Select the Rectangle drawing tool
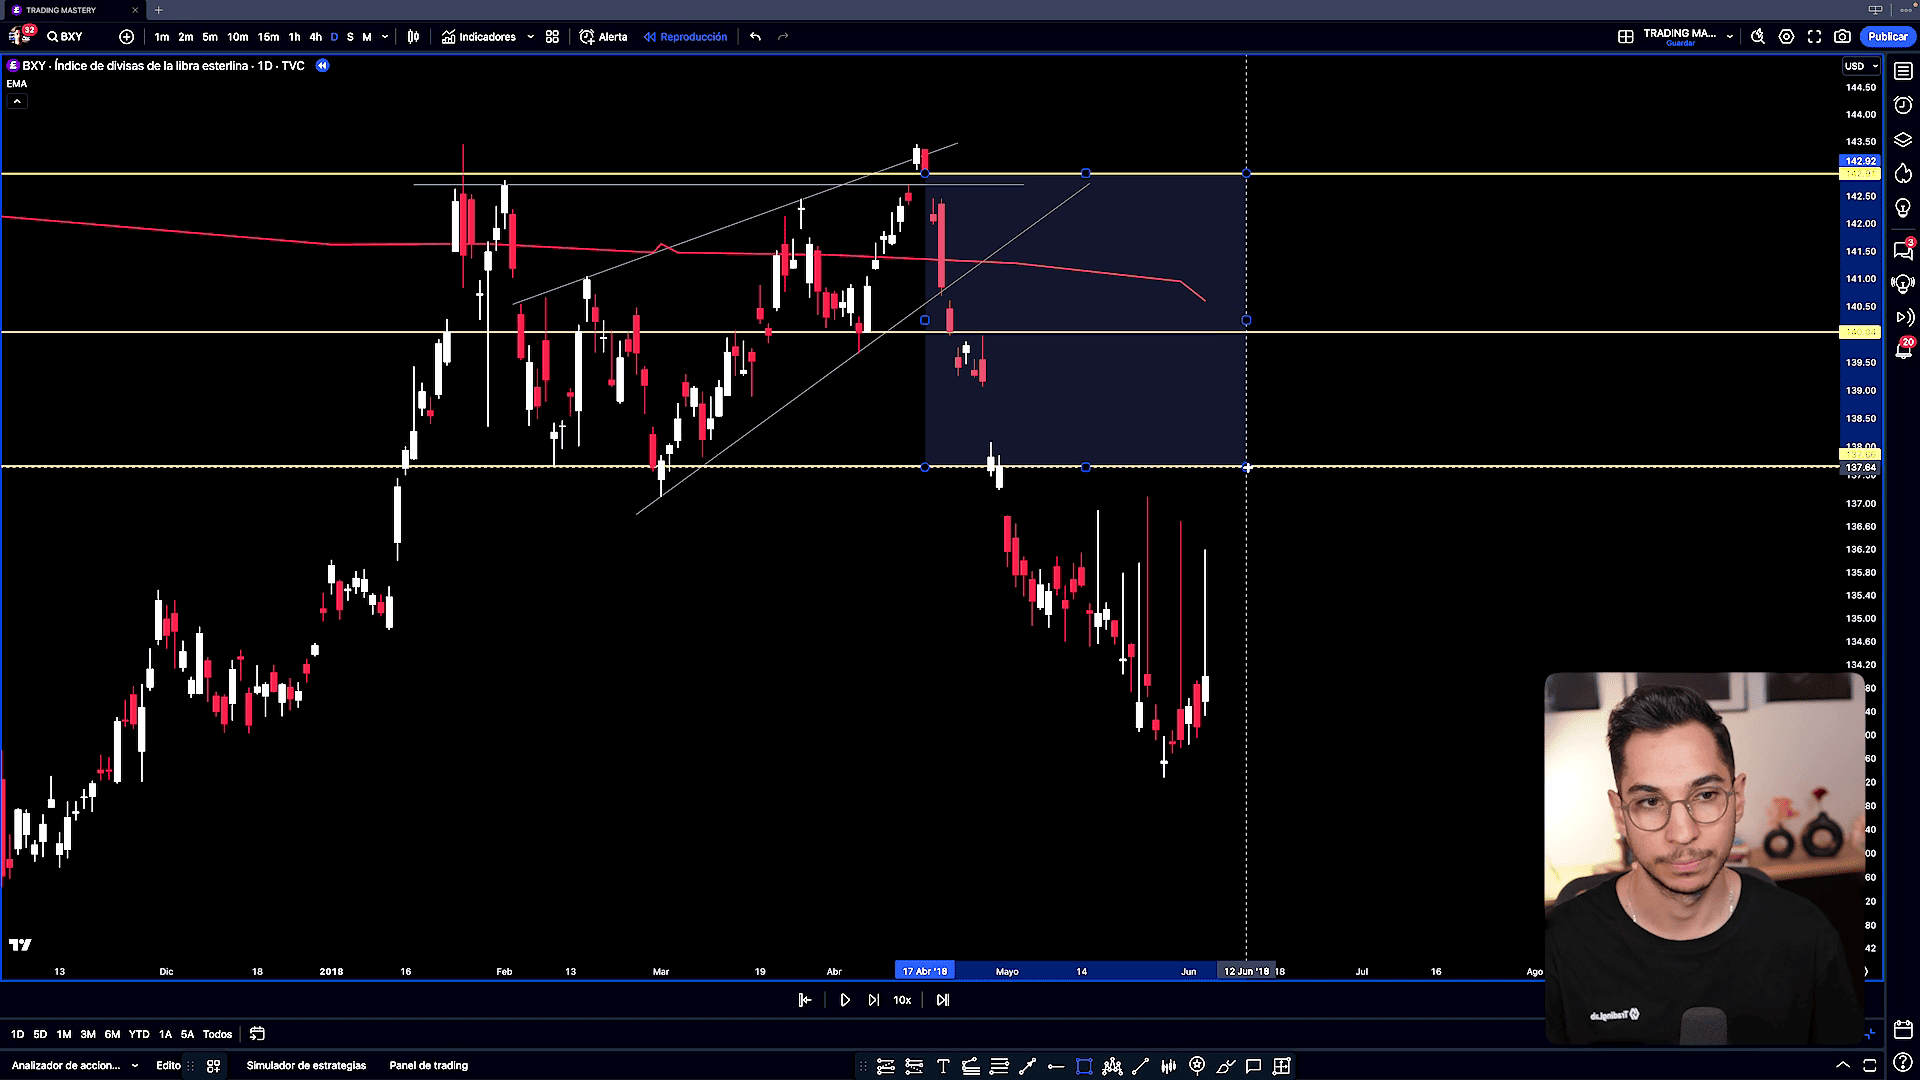The width and height of the screenshot is (1920, 1080). (x=1083, y=1066)
